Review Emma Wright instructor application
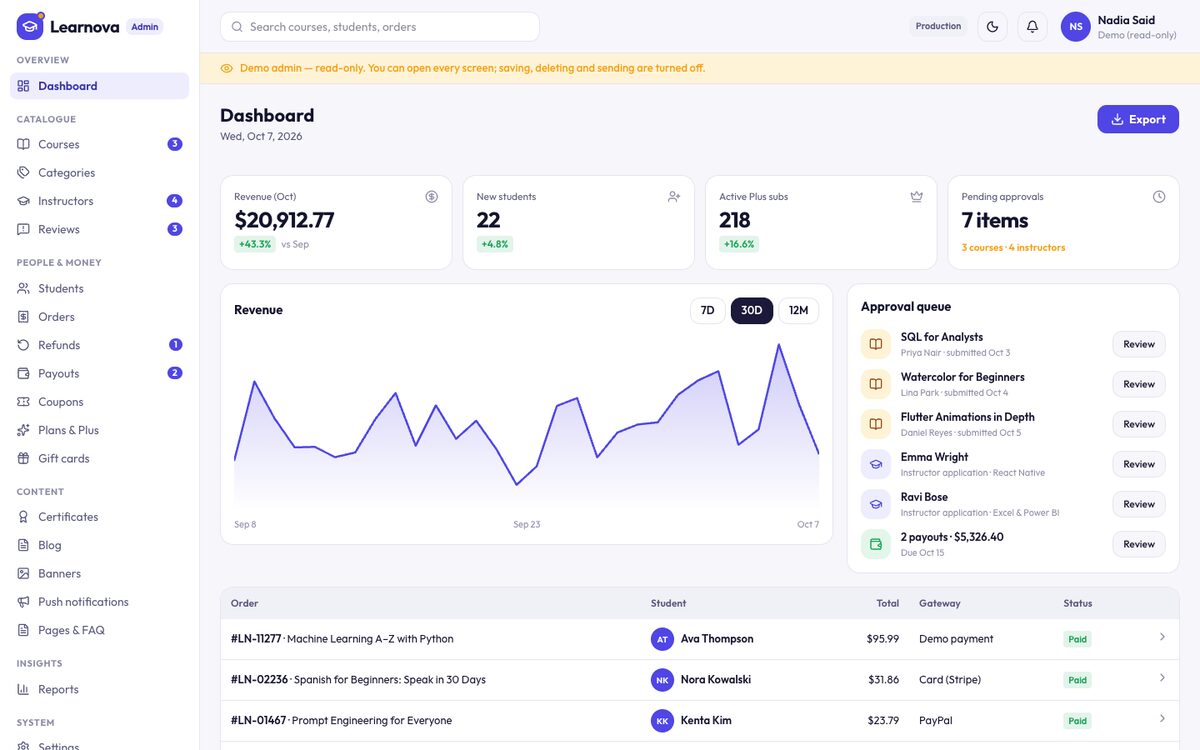Screen dimensions: 1200x750 [1139, 464]
